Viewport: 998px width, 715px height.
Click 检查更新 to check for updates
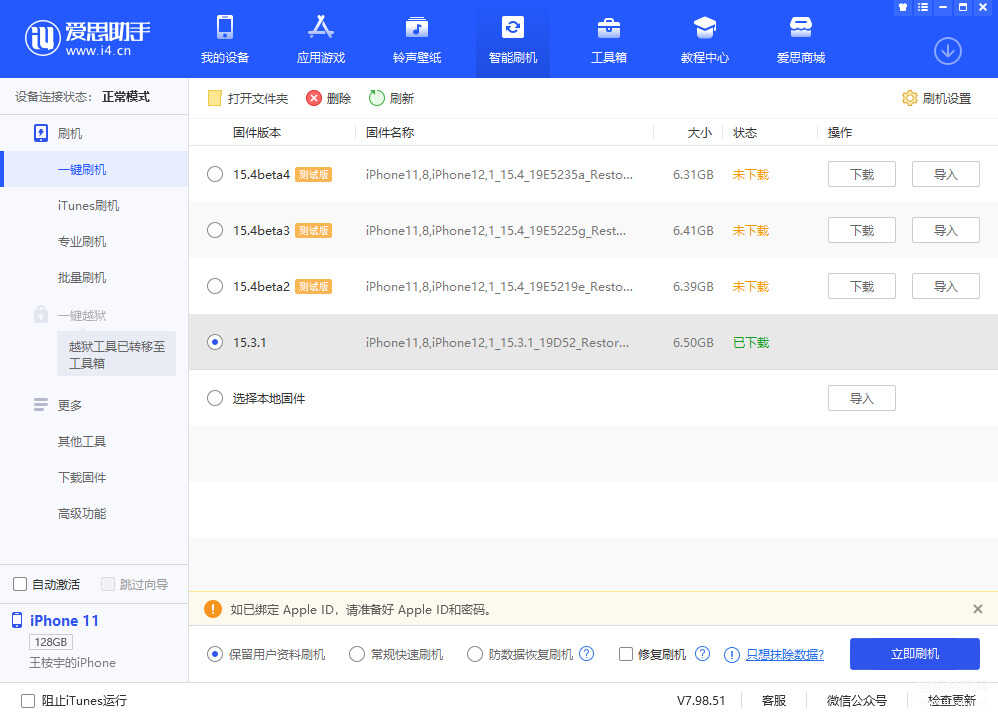pyautogui.click(x=952, y=700)
